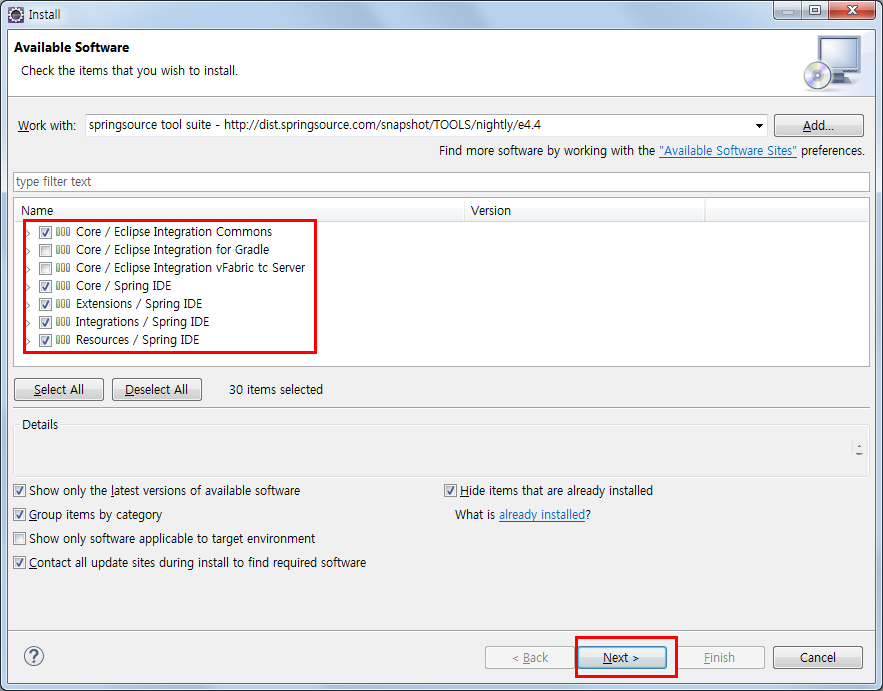The width and height of the screenshot is (883, 691).
Task: Open the already installed link
Action: pos(542,515)
